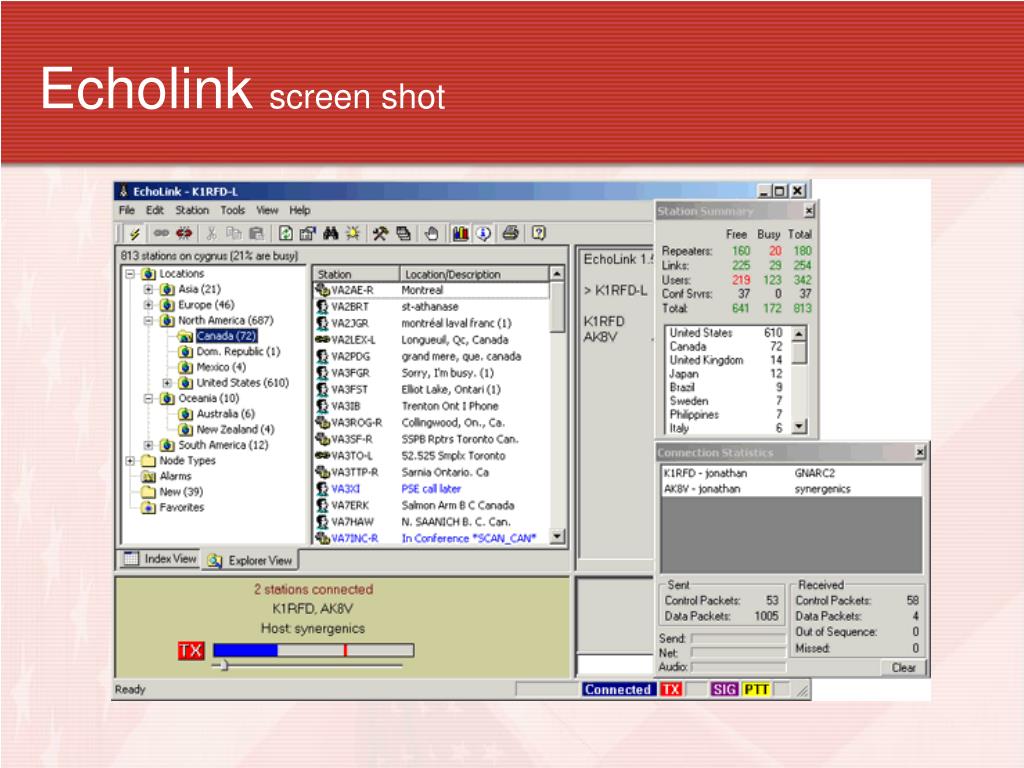The width and height of the screenshot is (1024, 768).
Task: Open the Station menu
Action: click(192, 210)
